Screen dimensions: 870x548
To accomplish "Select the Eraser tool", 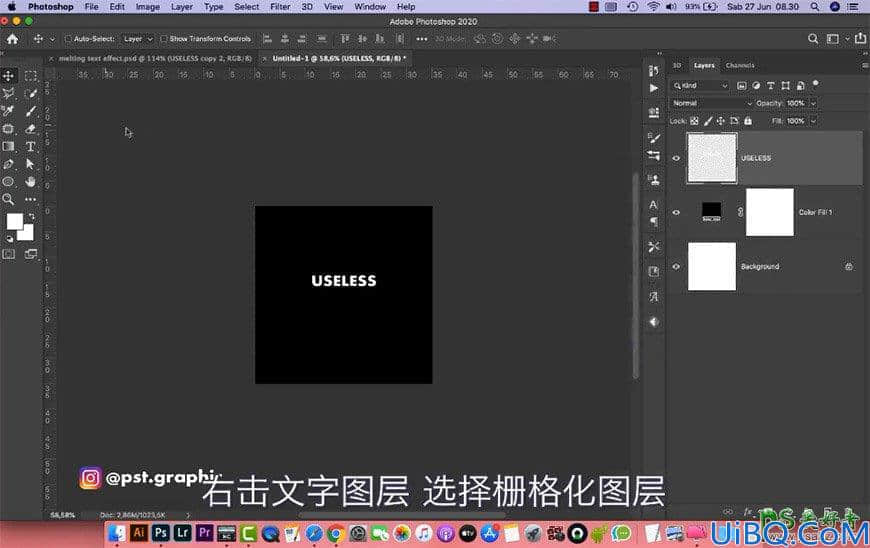I will (x=31, y=129).
